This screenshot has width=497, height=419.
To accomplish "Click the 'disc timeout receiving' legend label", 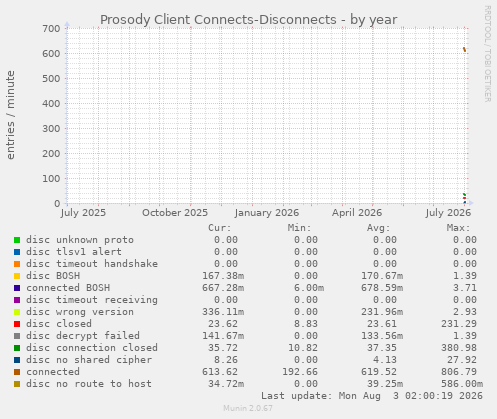I will click(x=92, y=300).
